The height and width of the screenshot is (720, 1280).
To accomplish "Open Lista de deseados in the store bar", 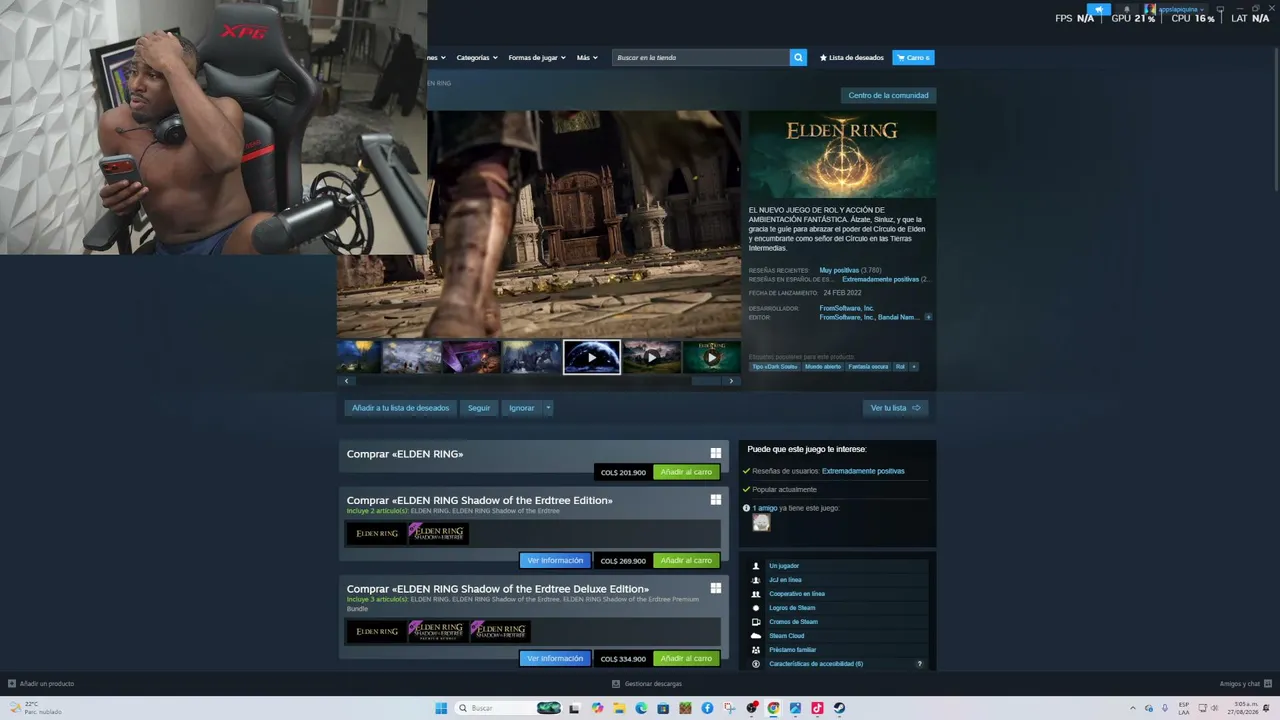I will point(852,58).
